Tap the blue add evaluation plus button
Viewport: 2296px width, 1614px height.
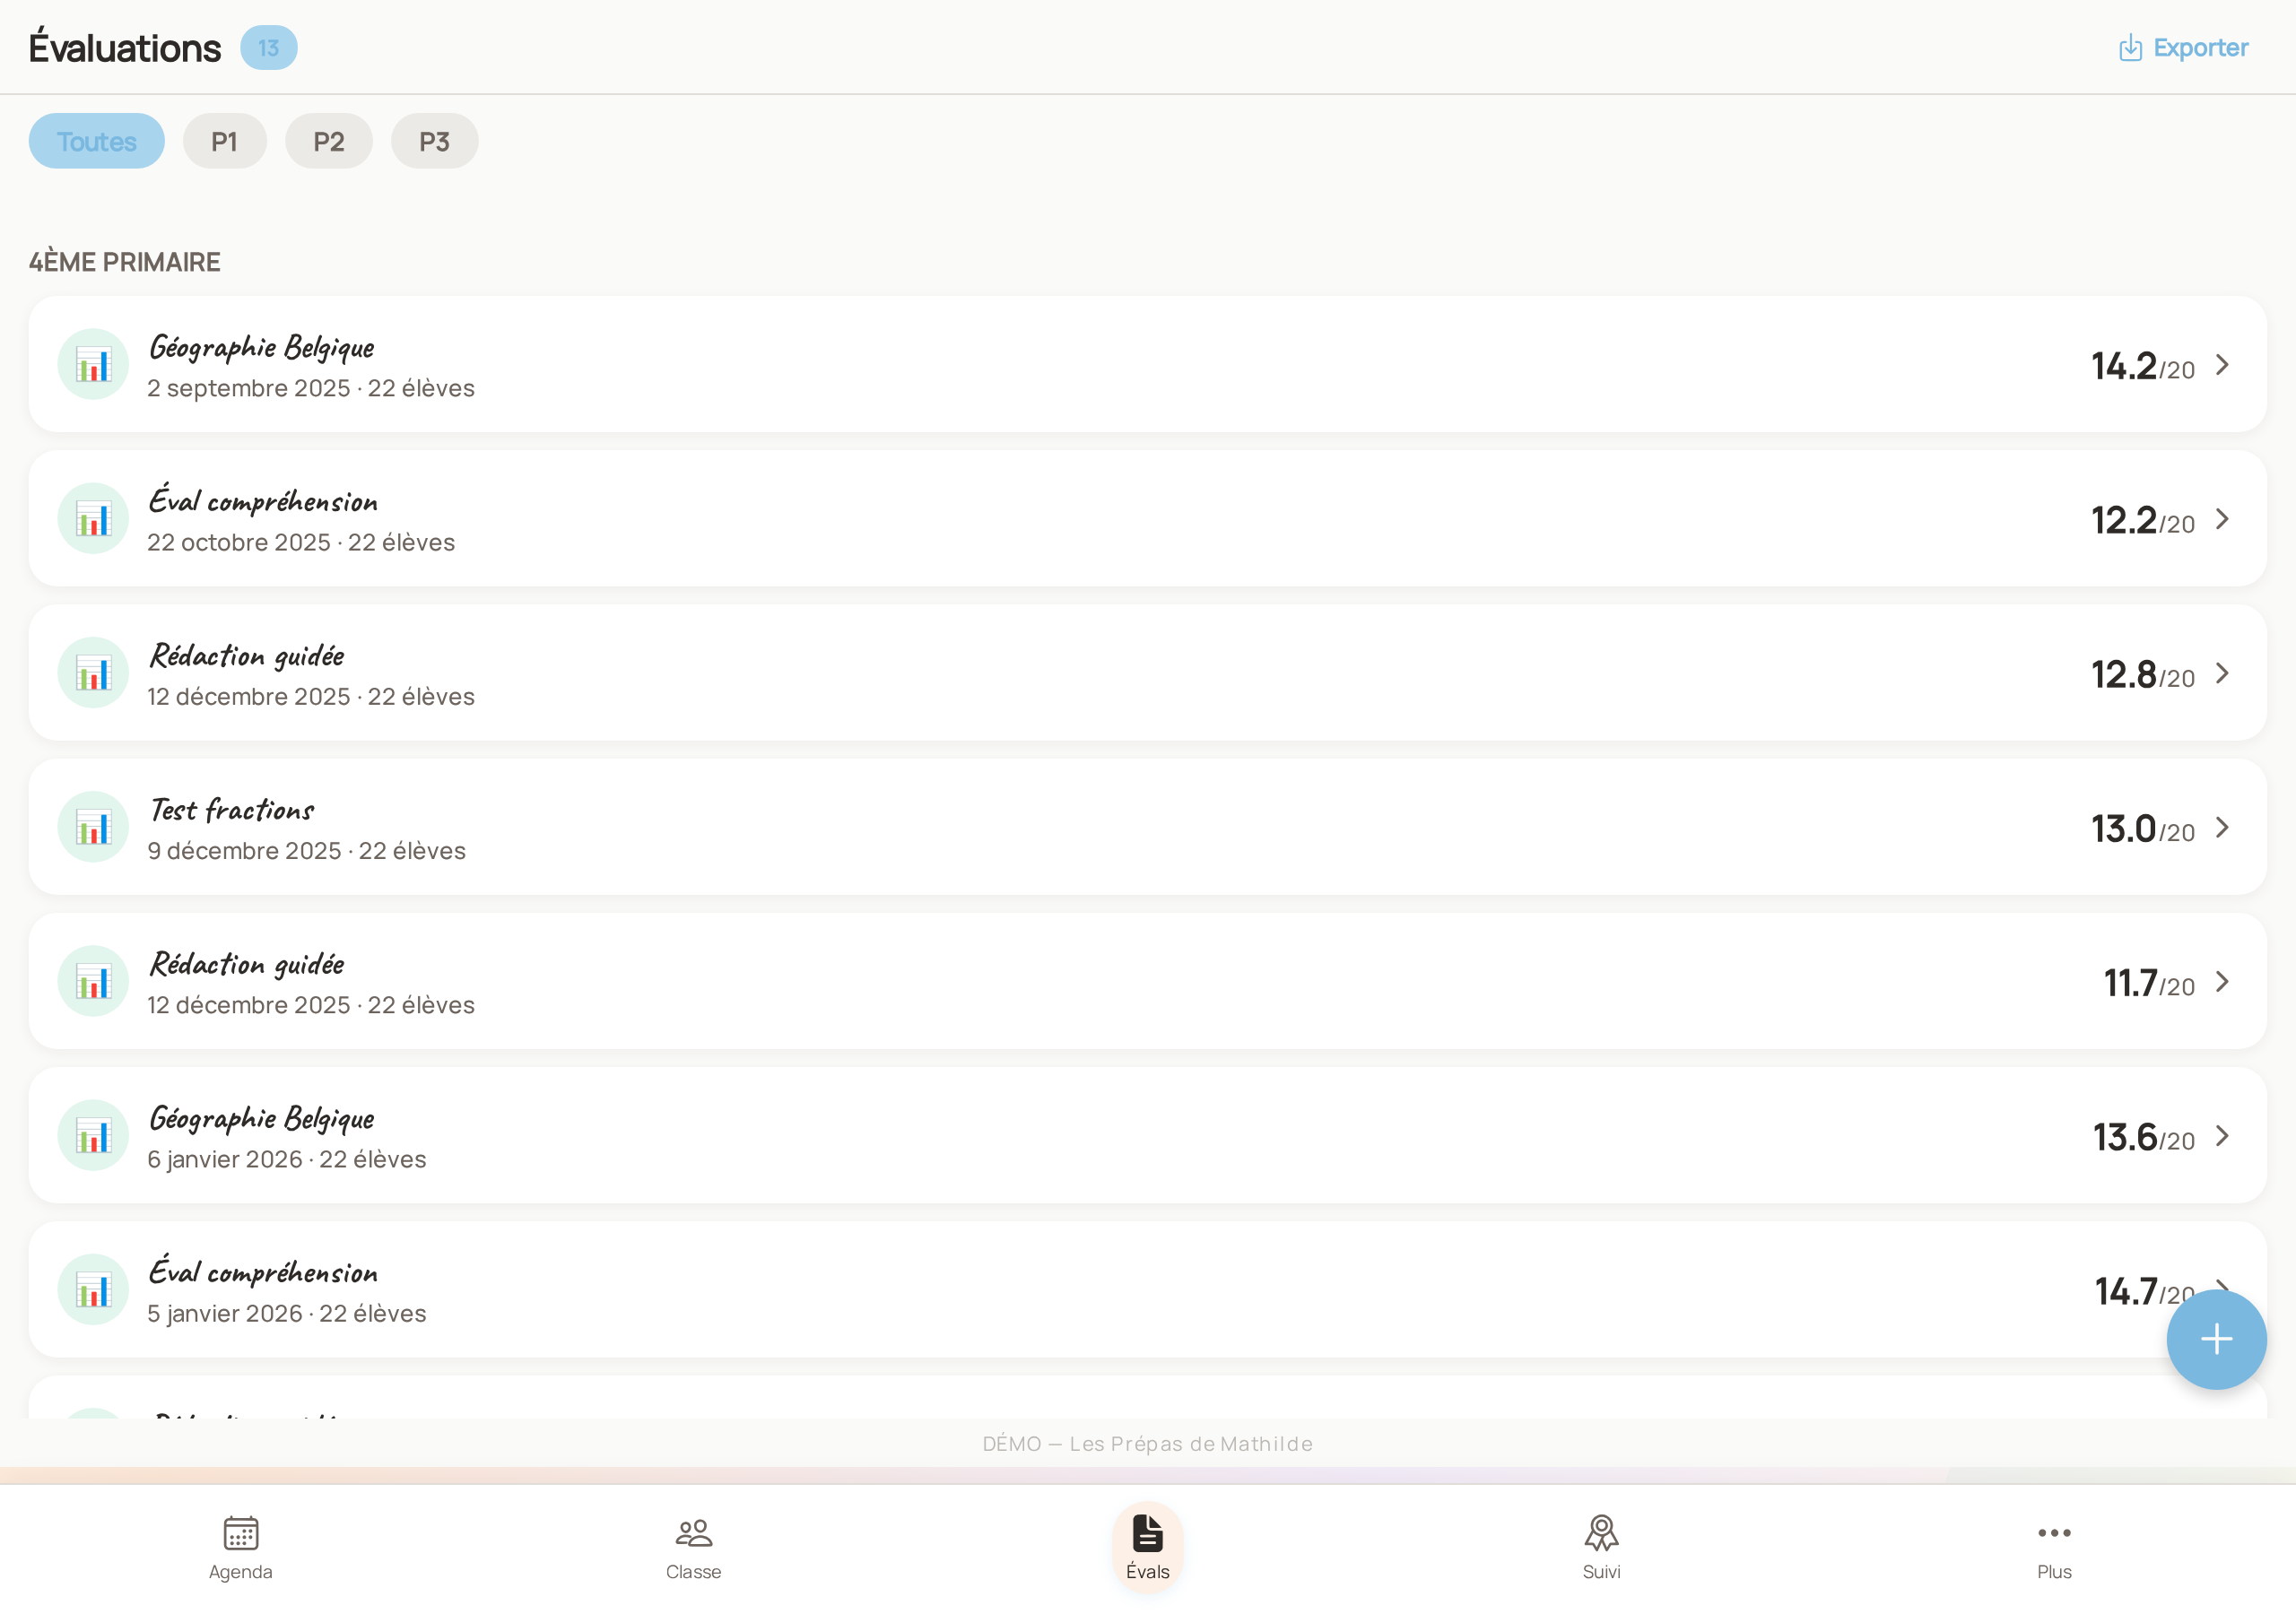(x=2216, y=1339)
